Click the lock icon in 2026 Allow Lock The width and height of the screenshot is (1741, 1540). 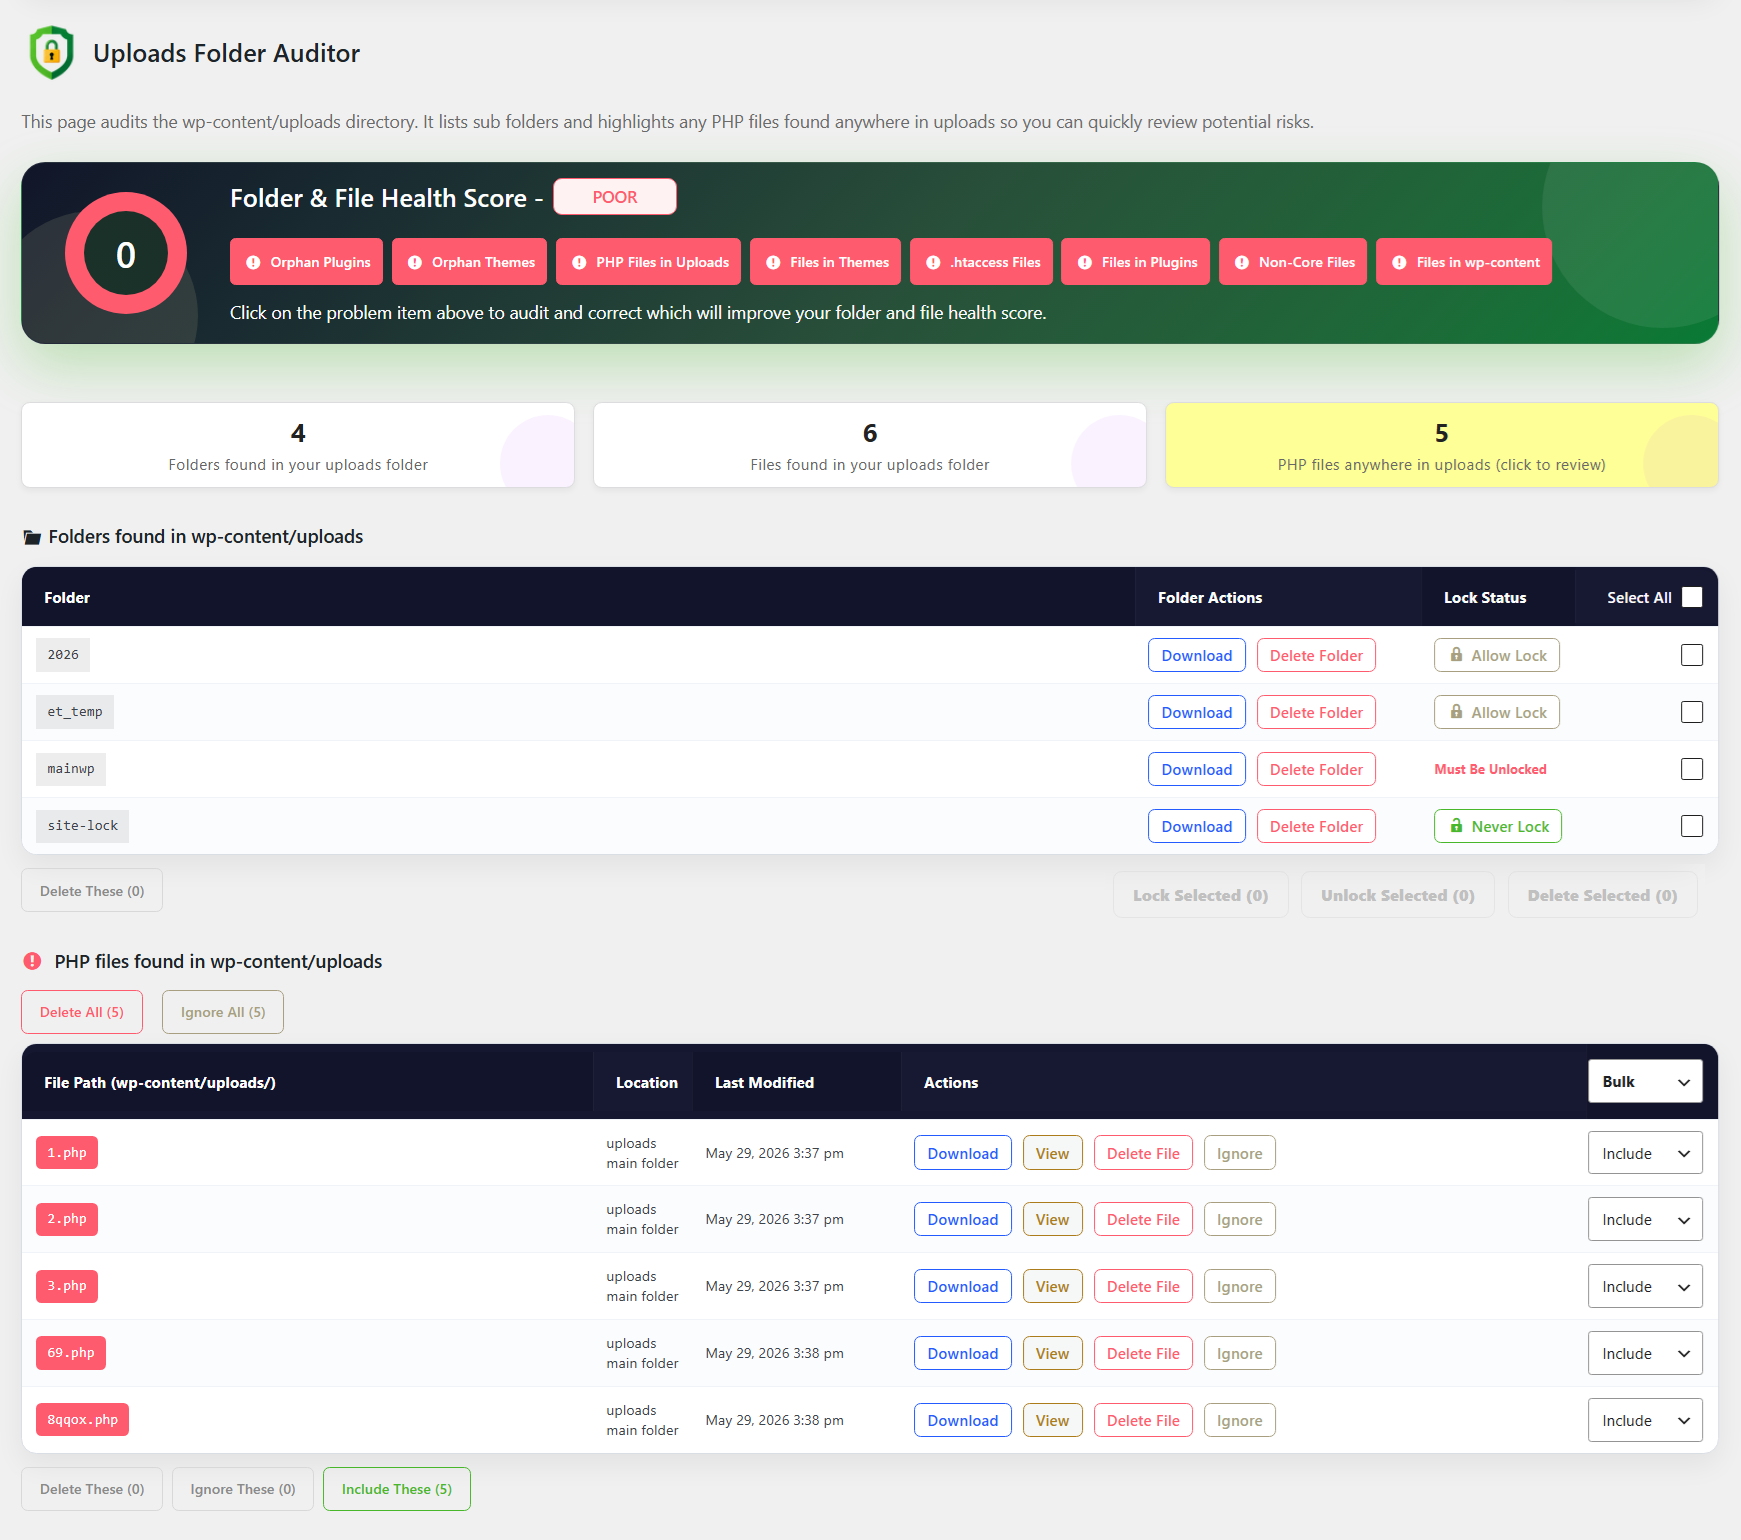tap(1456, 655)
